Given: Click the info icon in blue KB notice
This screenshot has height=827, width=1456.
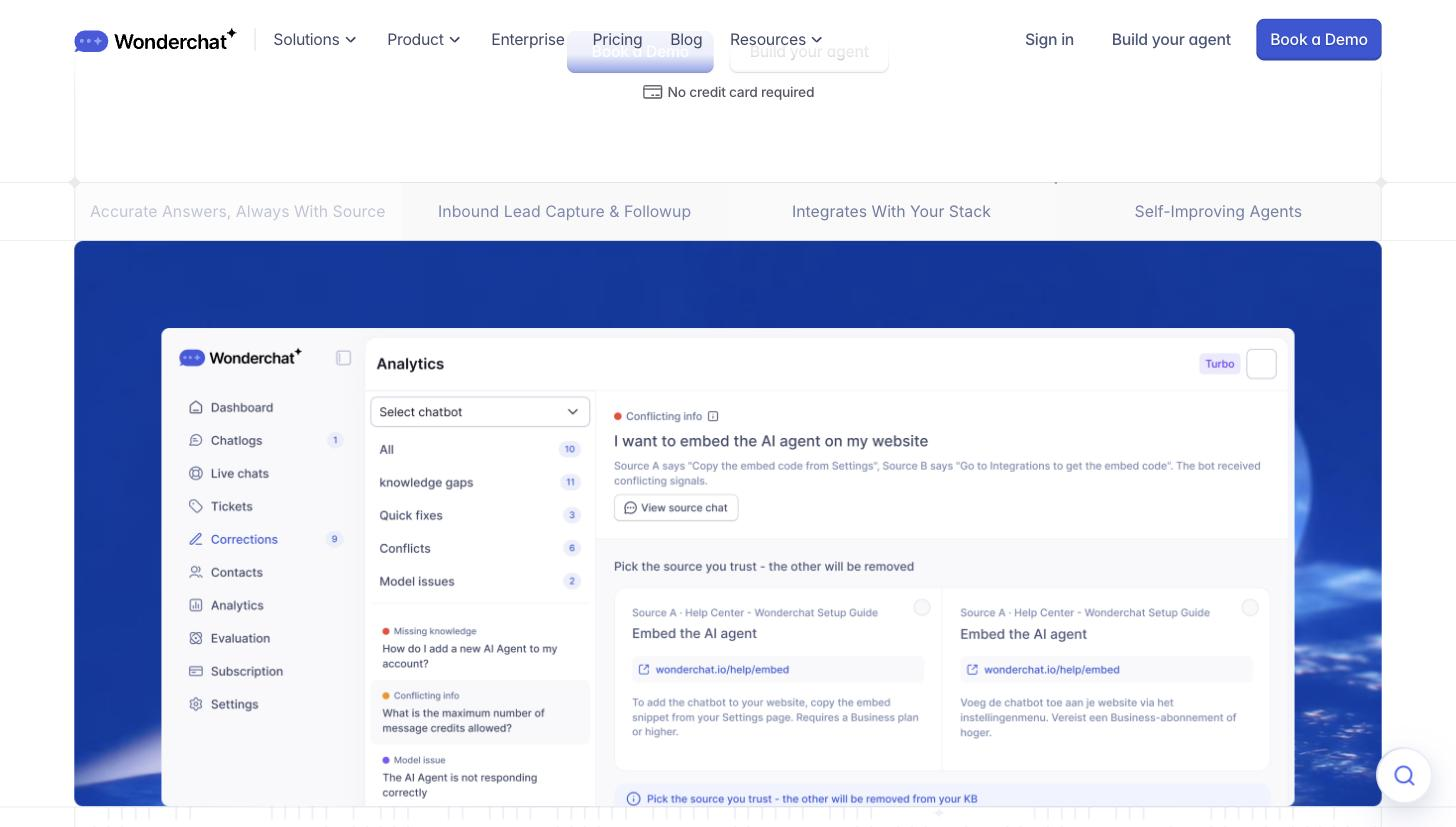Looking at the screenshot, I should coord(633,799).
